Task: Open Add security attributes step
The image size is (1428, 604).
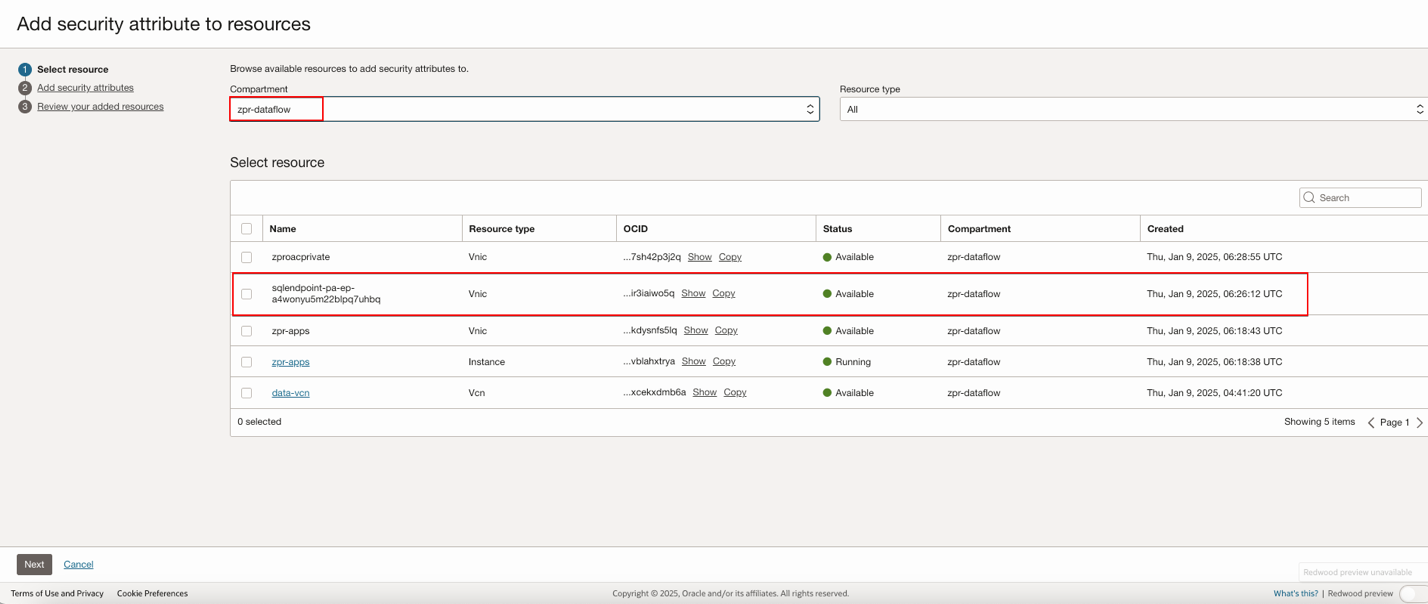Action: [85, 88]
